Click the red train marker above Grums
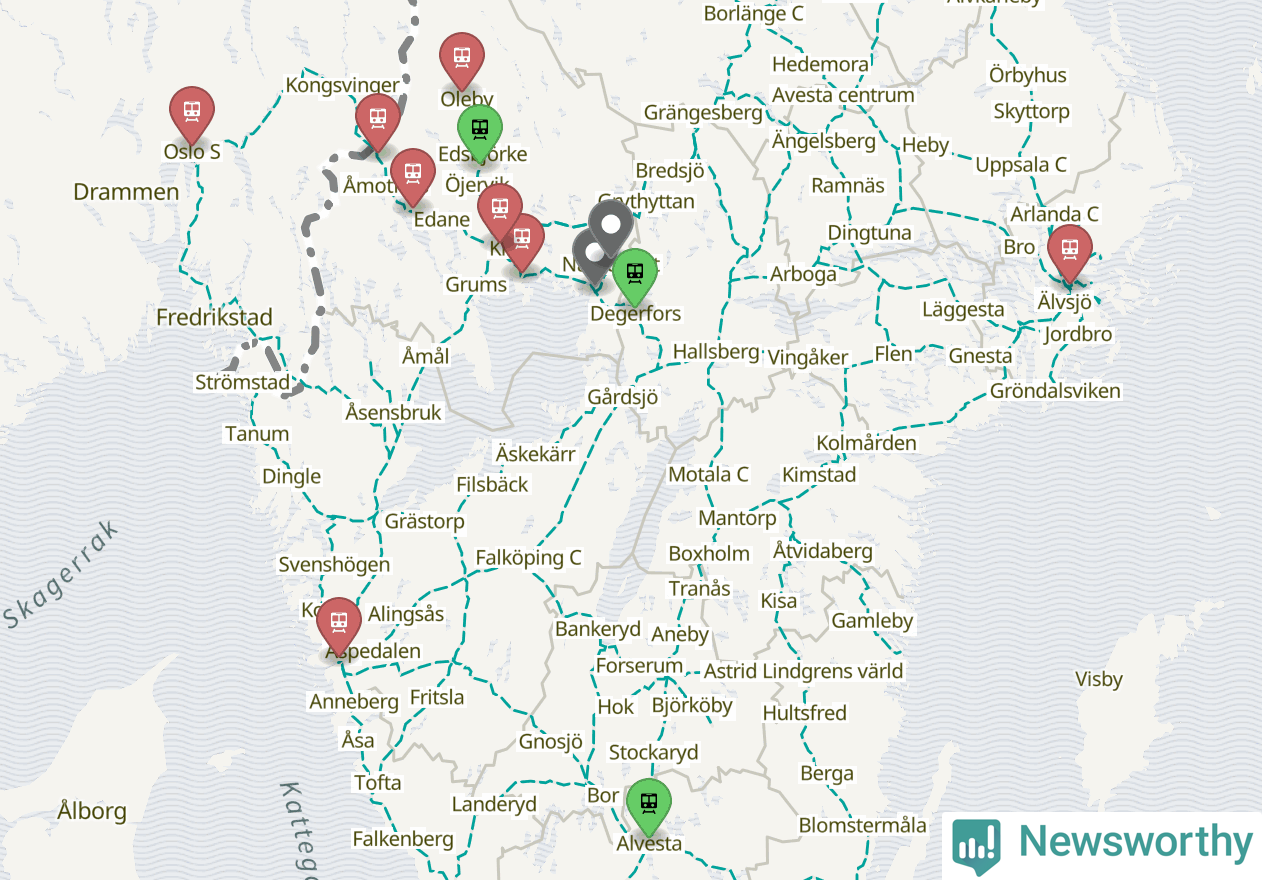1262x880 pixels. (x=522, y=241)
